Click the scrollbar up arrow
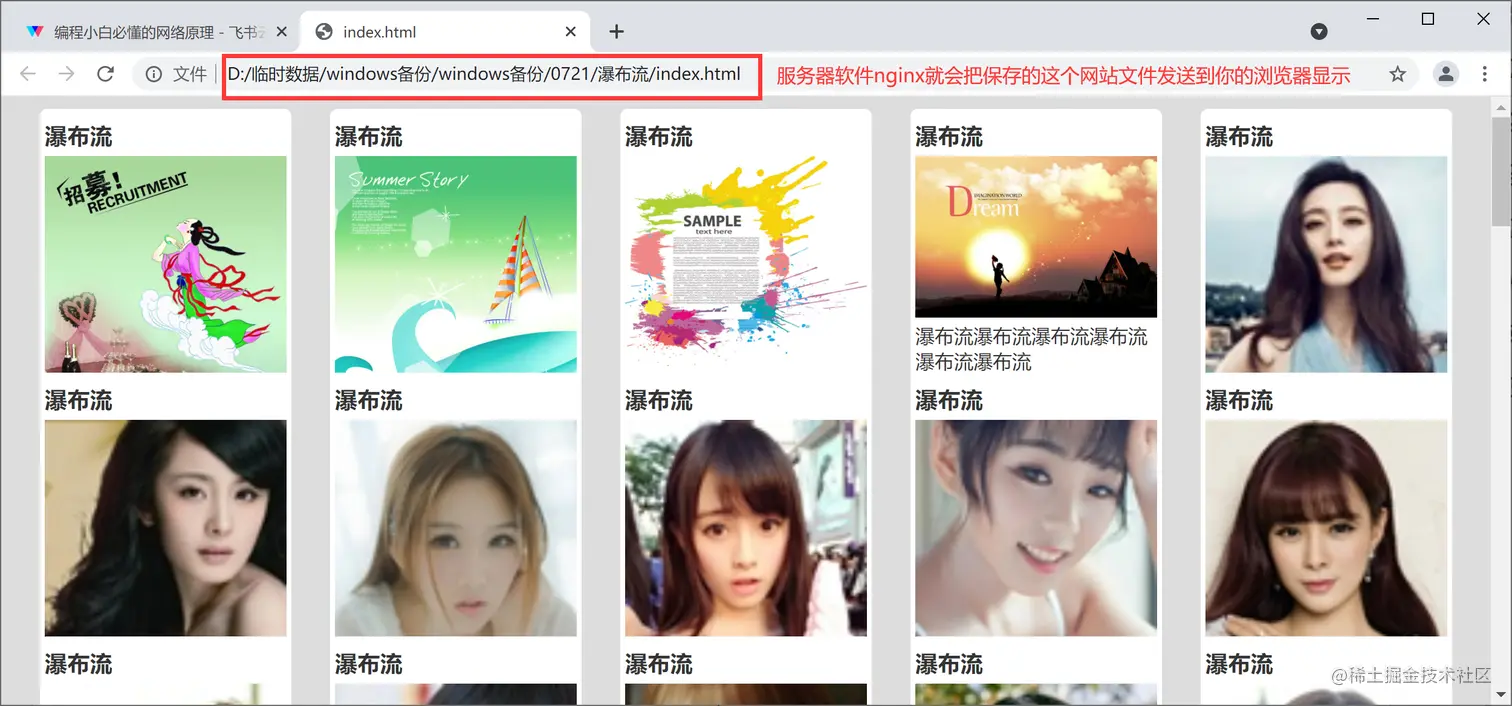The width and height of the screenshot is (1512, 706). tap(1501, 107)
